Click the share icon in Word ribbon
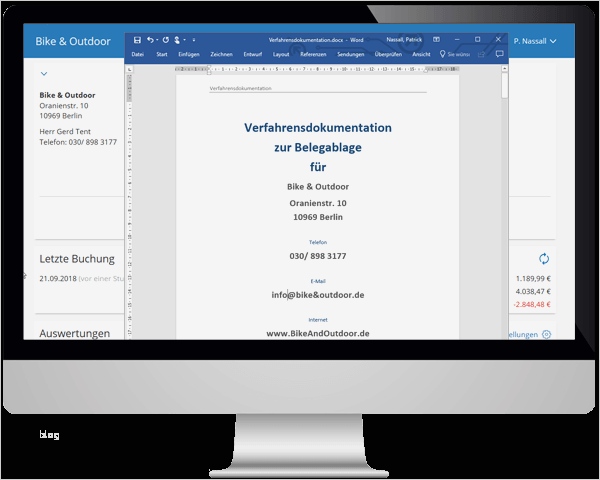The width and height of the screenshot is (600, 480). pyautogui.click(x=481, y=54)
